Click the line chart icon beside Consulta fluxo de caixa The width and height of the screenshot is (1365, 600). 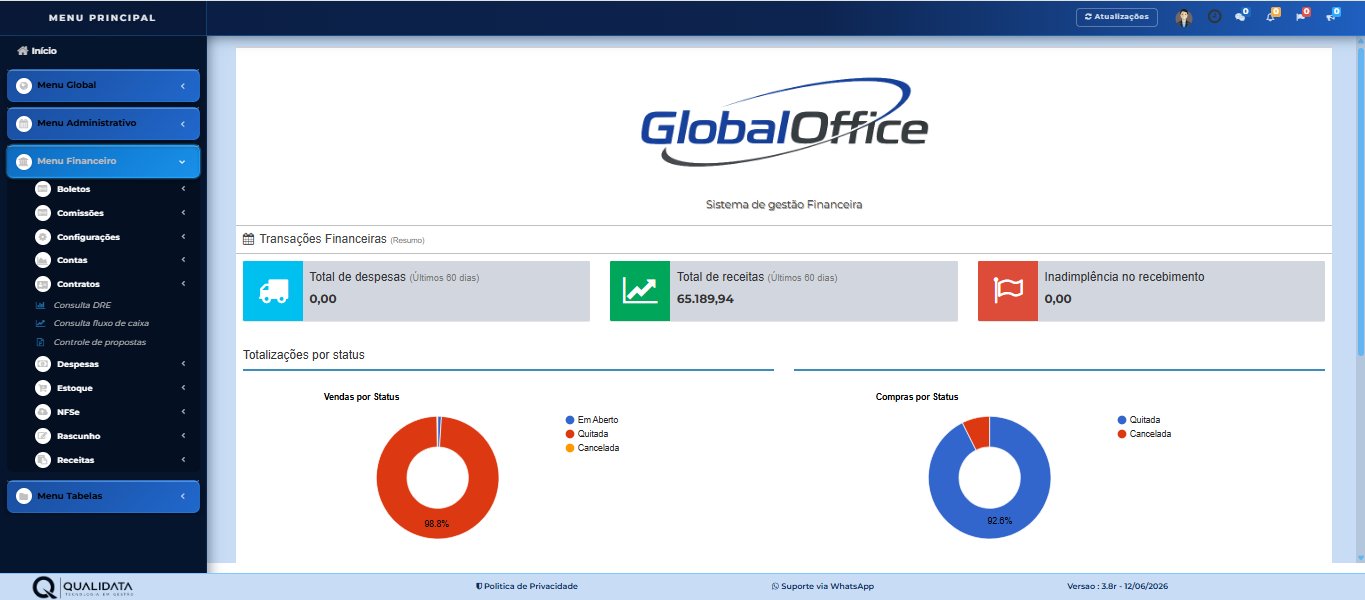point(40,323)
